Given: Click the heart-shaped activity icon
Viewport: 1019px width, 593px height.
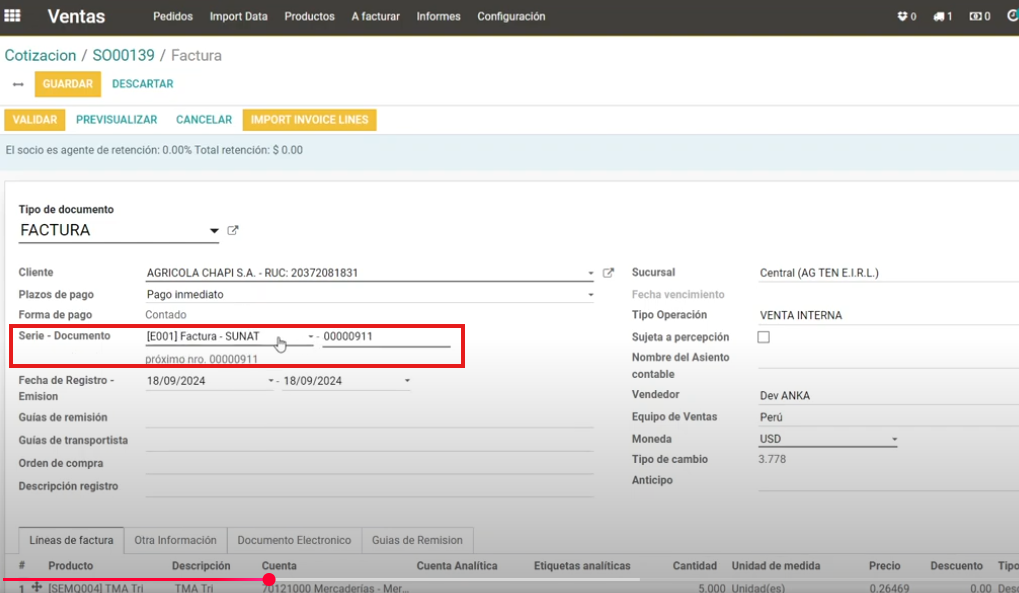Looking at the screenshot, I should [x=902, y=16].
